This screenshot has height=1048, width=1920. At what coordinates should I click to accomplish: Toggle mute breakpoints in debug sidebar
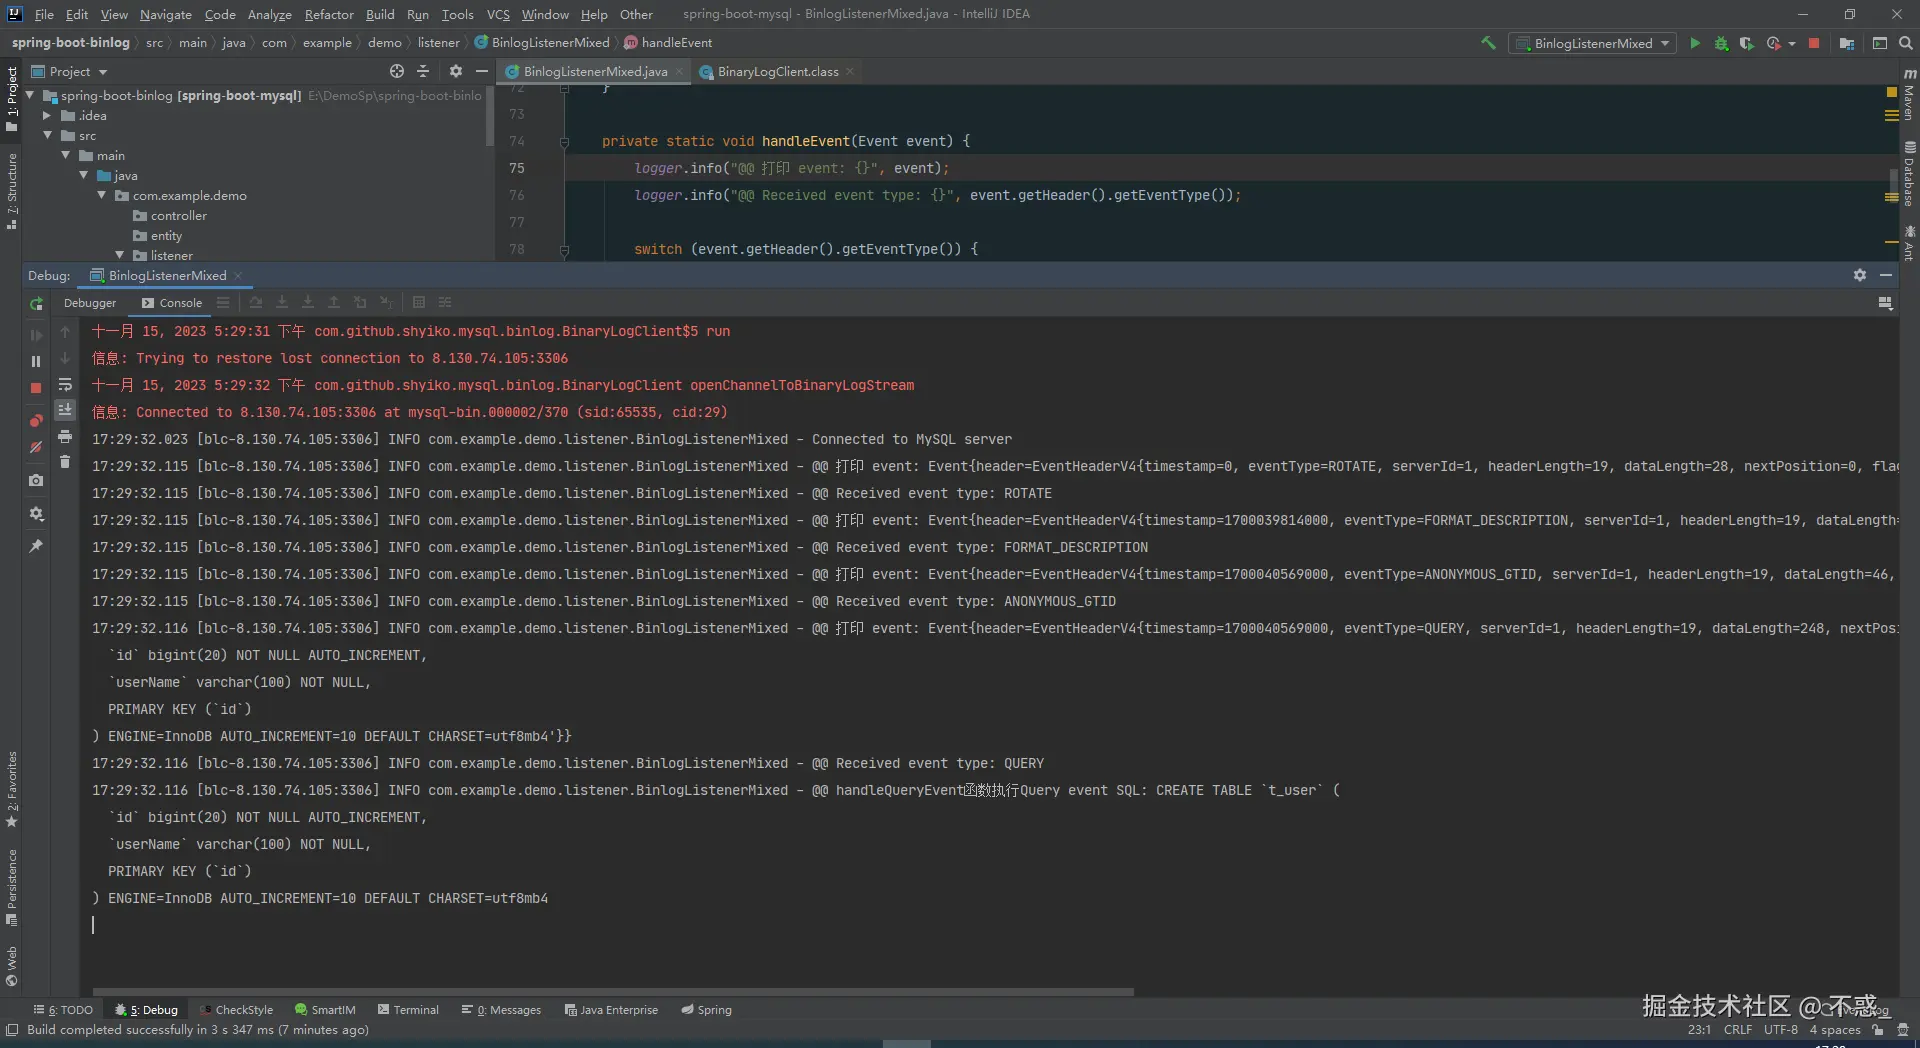(36, 447)
